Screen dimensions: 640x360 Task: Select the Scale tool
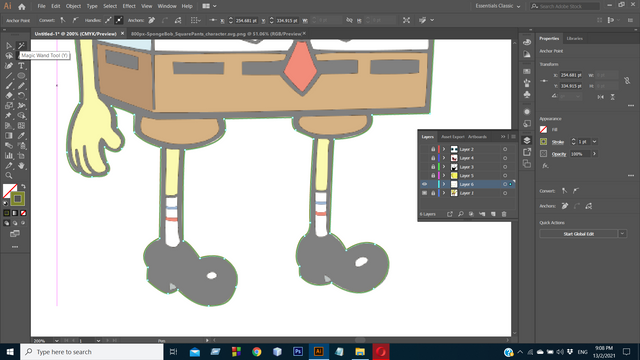coord(9,106)
